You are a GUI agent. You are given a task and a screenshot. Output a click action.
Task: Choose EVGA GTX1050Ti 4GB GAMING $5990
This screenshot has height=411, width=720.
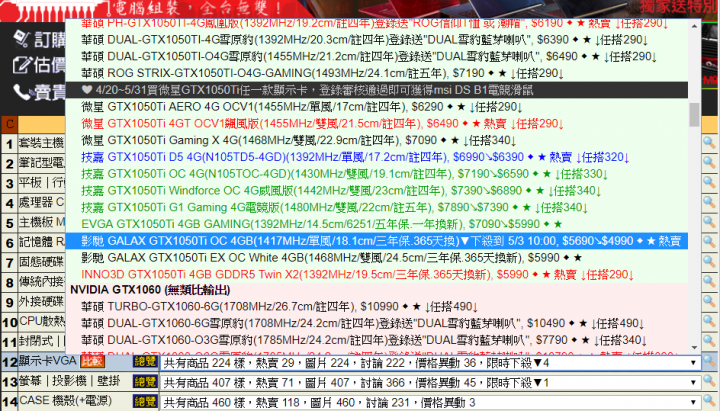[x=377, y=224]
